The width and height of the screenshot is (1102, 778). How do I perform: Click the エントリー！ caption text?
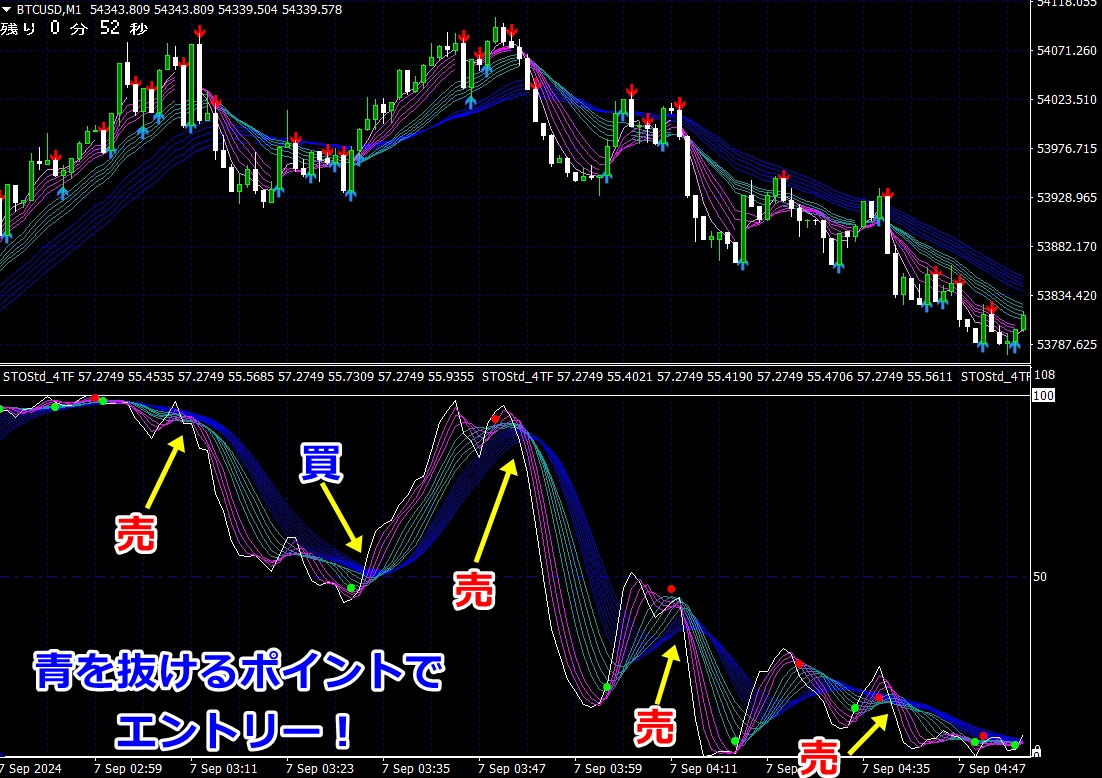(234, 730)
